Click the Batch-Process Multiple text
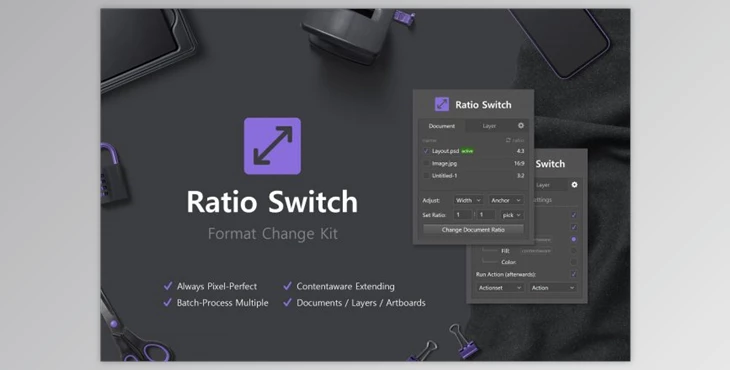Viewport: 730px width, 370px height. click(223, 303)
